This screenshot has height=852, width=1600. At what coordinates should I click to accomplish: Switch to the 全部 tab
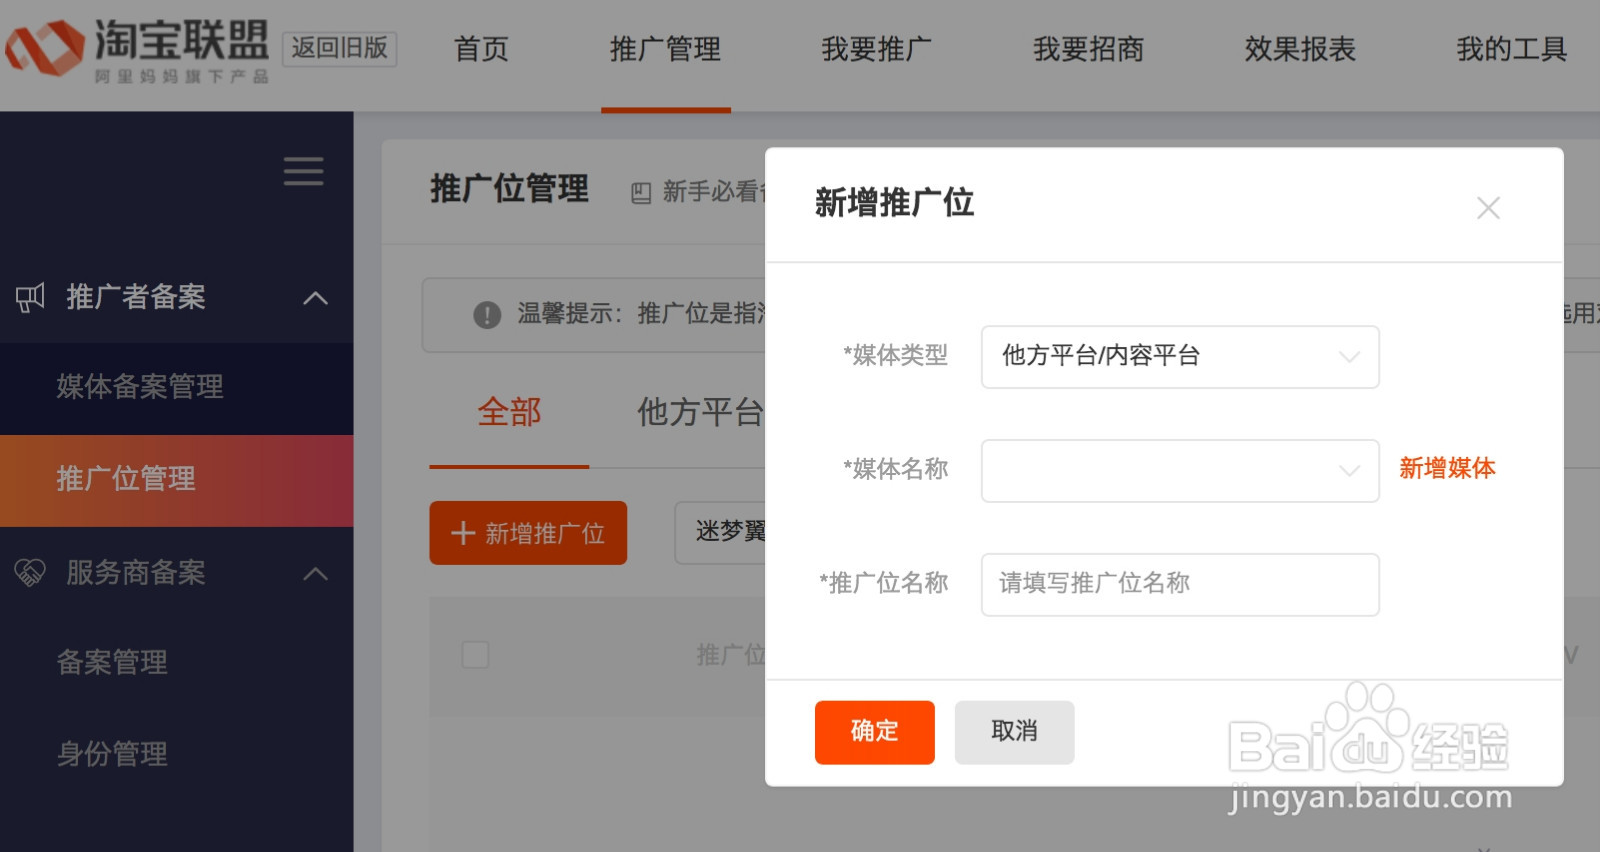pyautogui.click(x=509, y=412)
